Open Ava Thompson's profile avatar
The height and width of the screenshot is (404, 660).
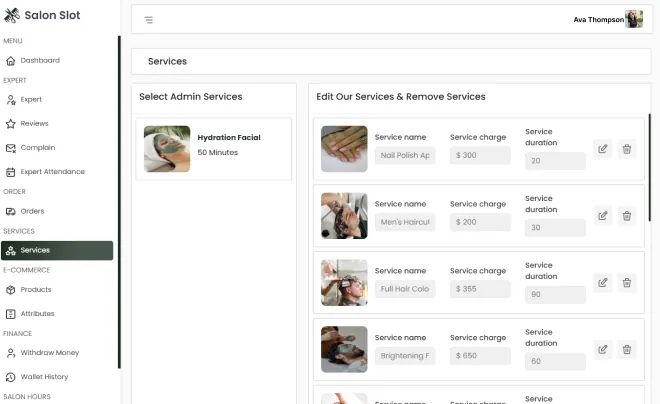pyautogui.click(x=634, y=19)
